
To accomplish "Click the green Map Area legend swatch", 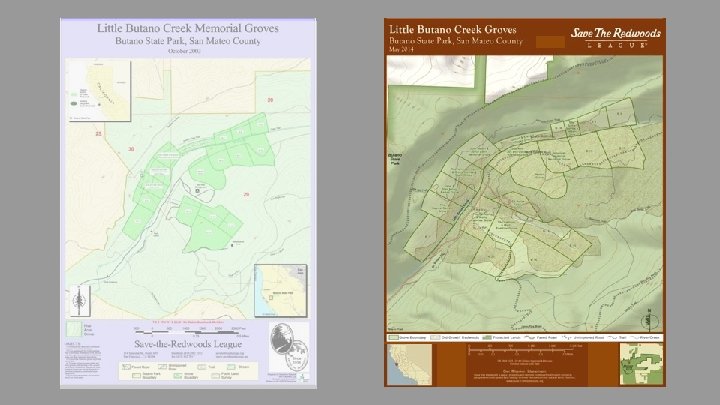I will point(74,329).
